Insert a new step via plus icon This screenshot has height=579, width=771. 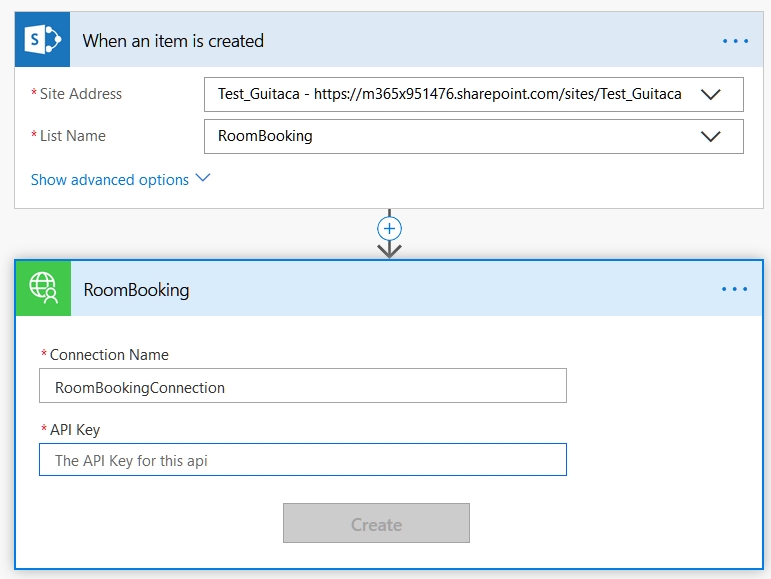pos(389,229)
